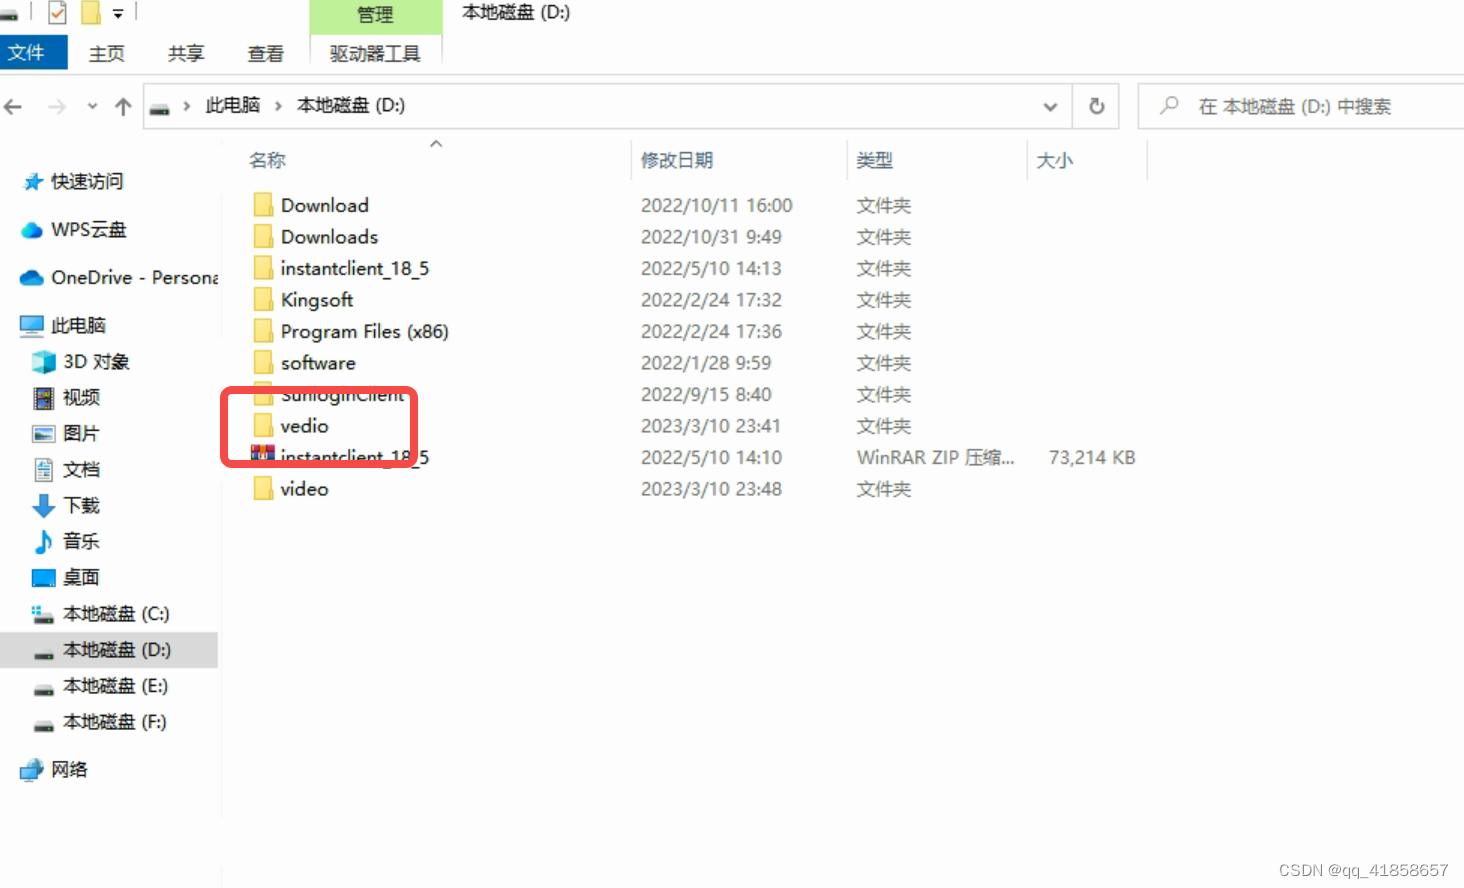This screenshot has height=888, width=1464.
Task: Click 此电脑 in the address bar
Action: (x=232, y=105)
